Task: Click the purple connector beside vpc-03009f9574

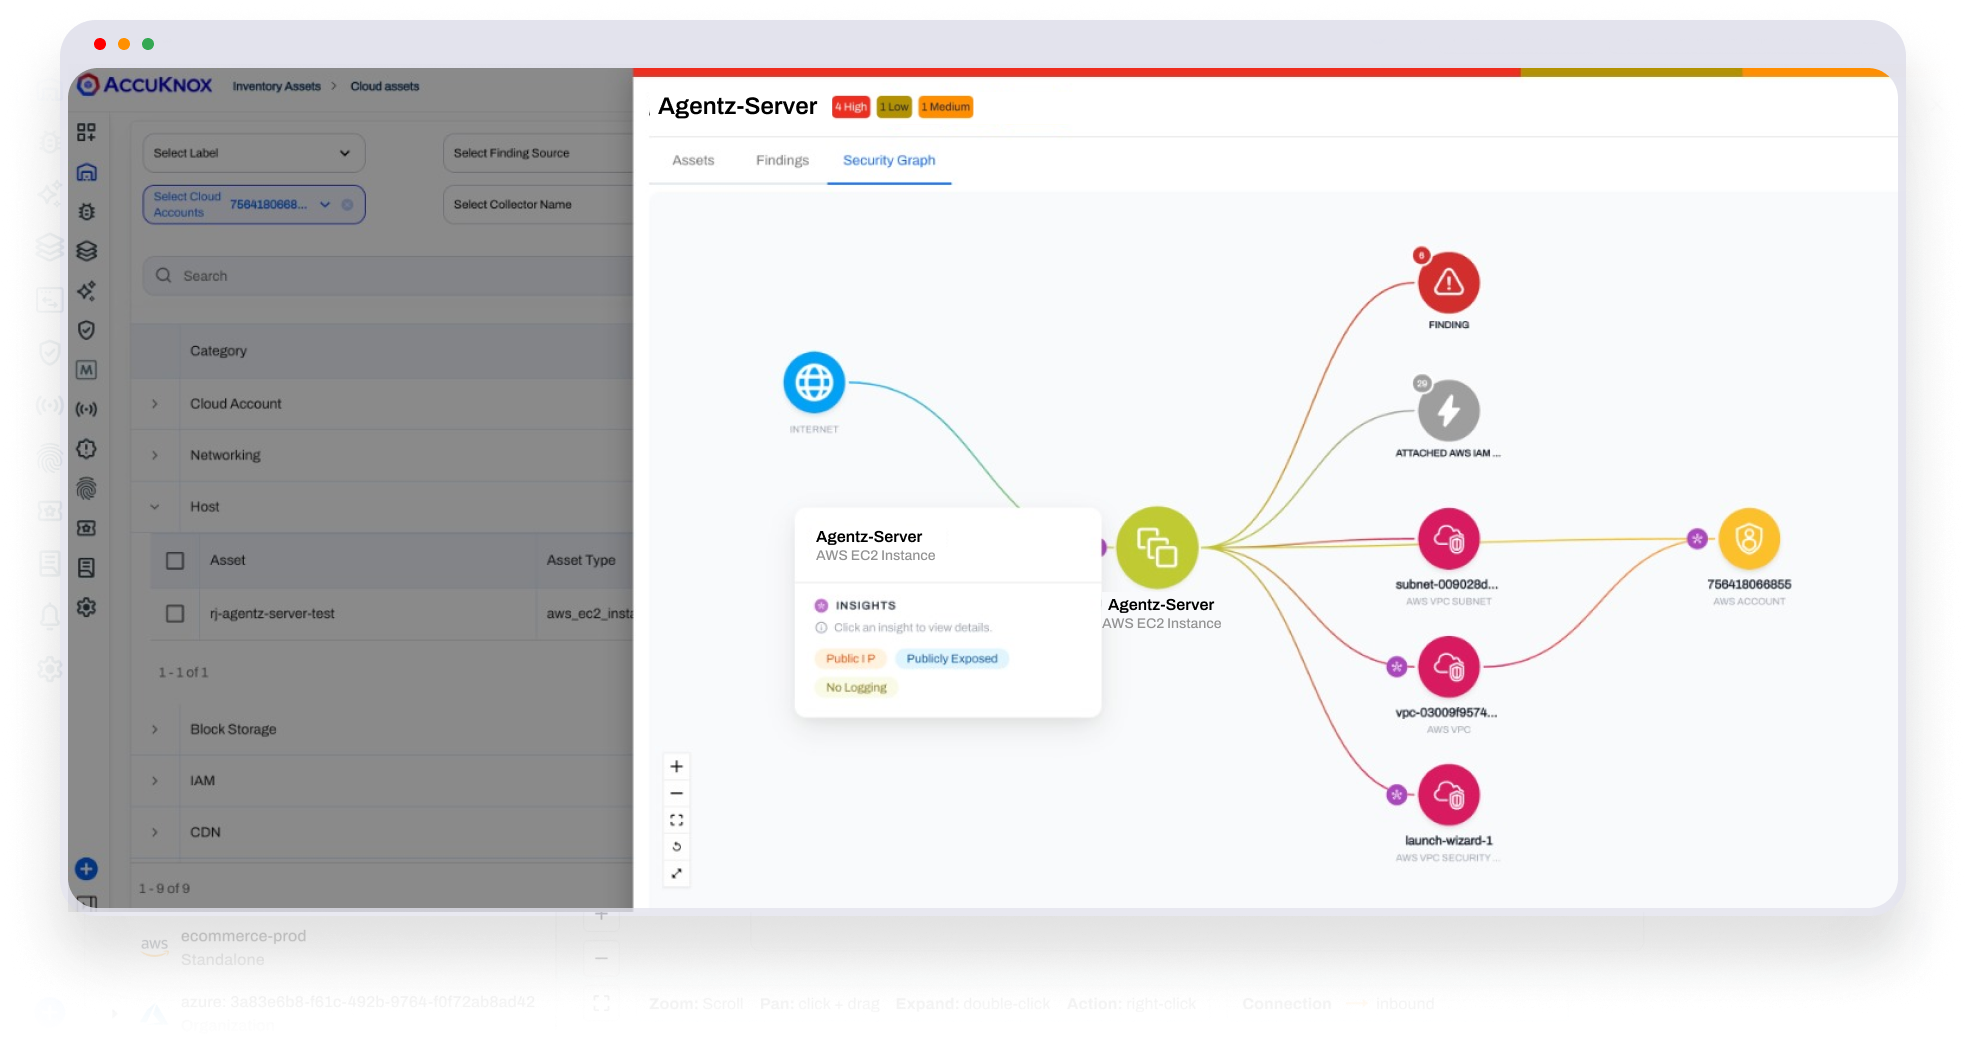Action: (x=1397, y=667)
